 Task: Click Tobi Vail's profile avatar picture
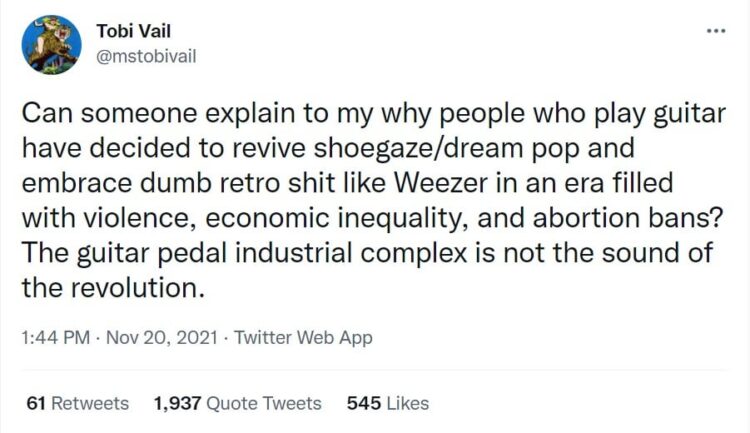51,44
